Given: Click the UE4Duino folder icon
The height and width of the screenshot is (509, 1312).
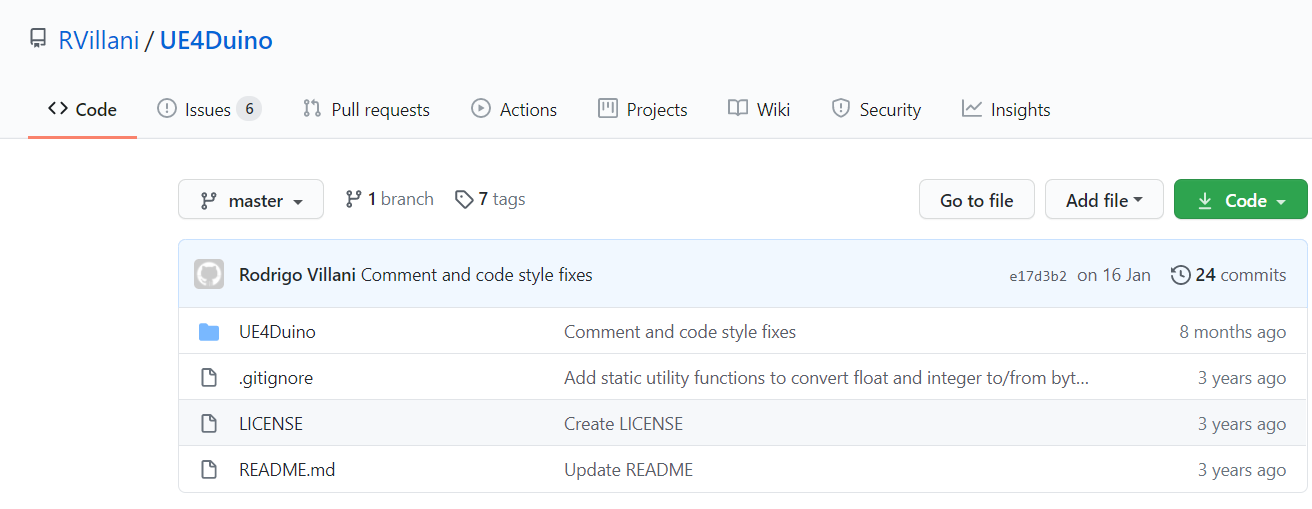Looking at the screenshot, I should [x=209, y=332].
